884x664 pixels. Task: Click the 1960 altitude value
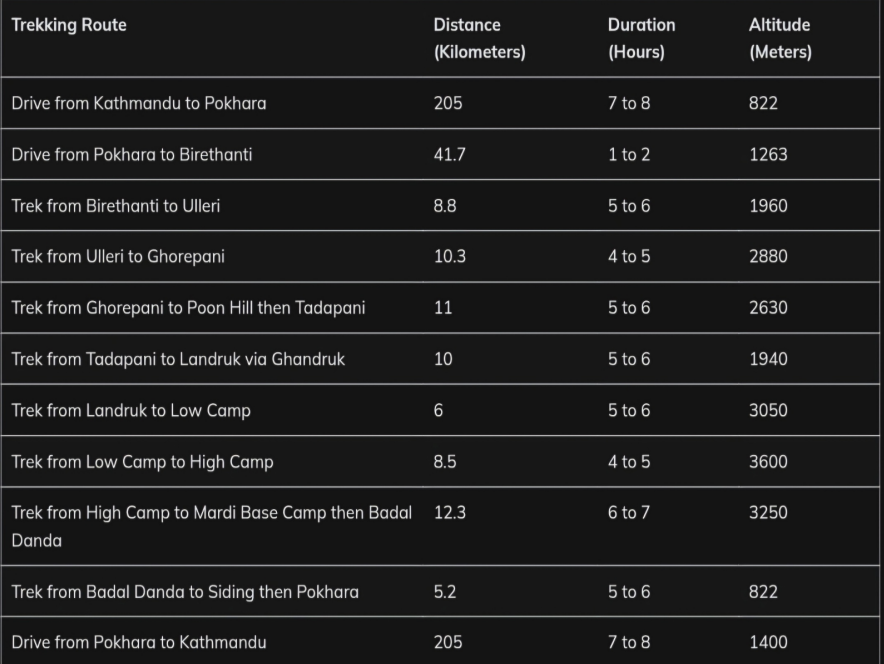tap(768, 206)
